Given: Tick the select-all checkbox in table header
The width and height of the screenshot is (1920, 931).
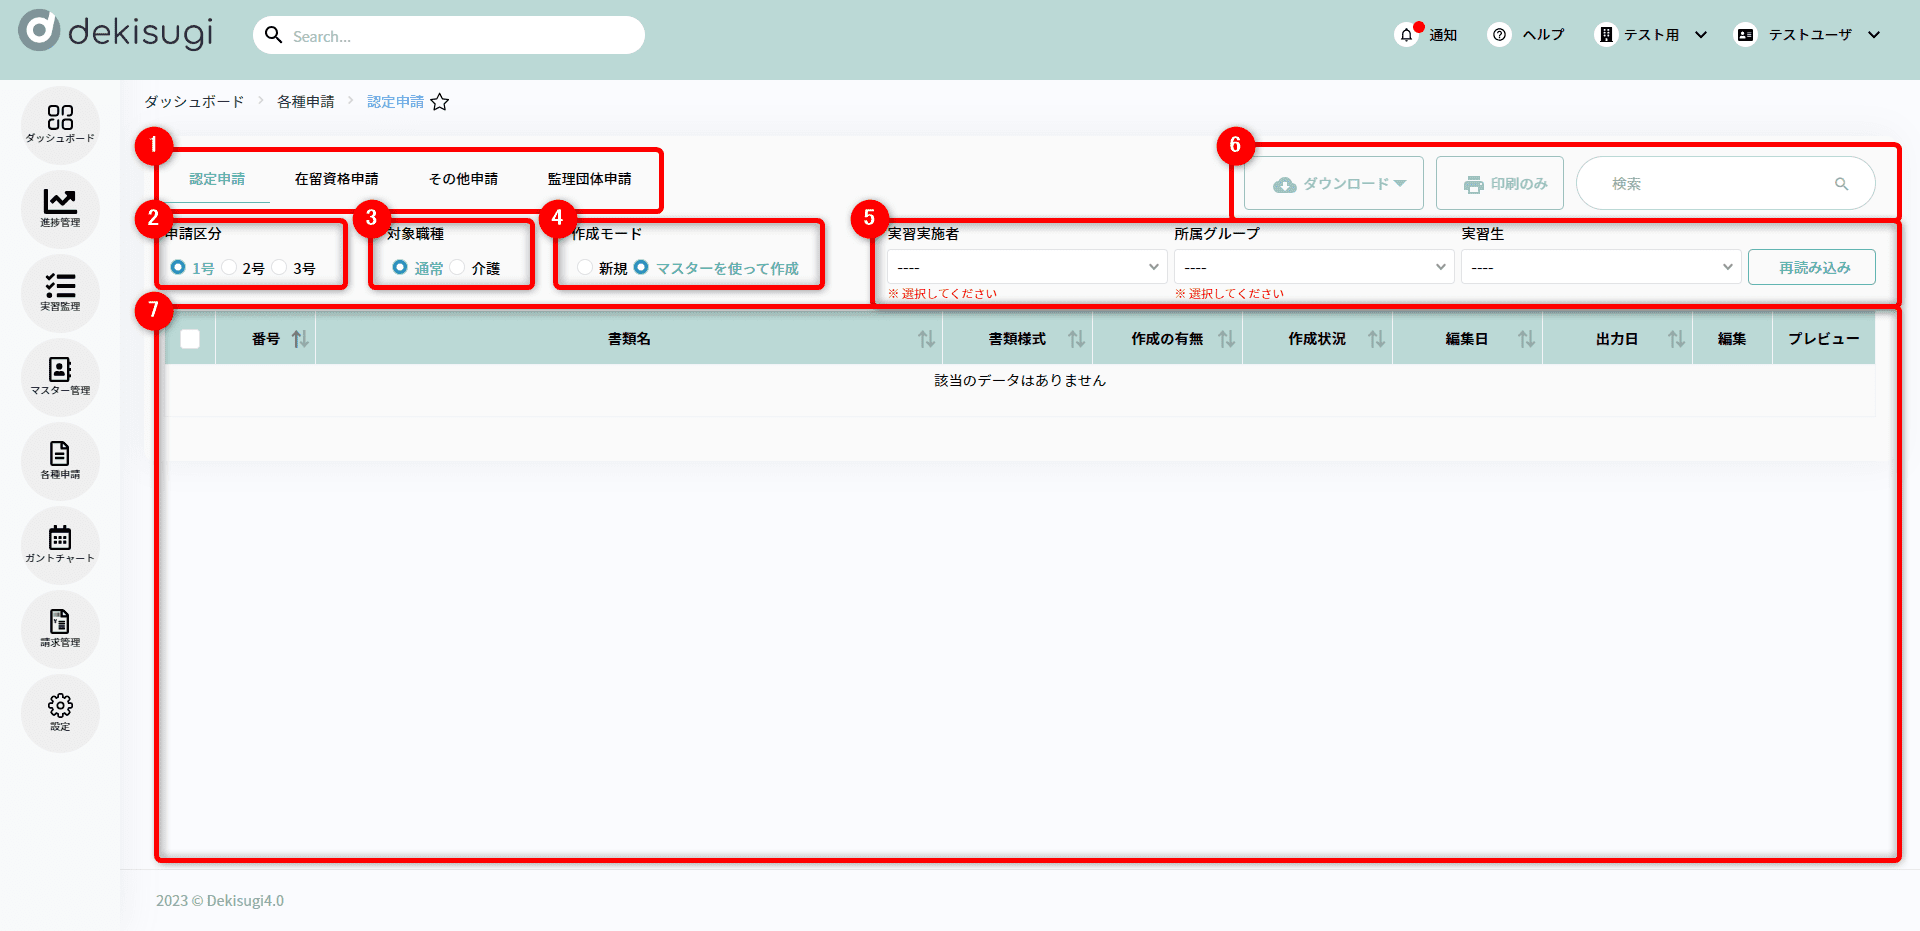Looking at the screenshot, I should pyautogui.click(x=190, y=339).
